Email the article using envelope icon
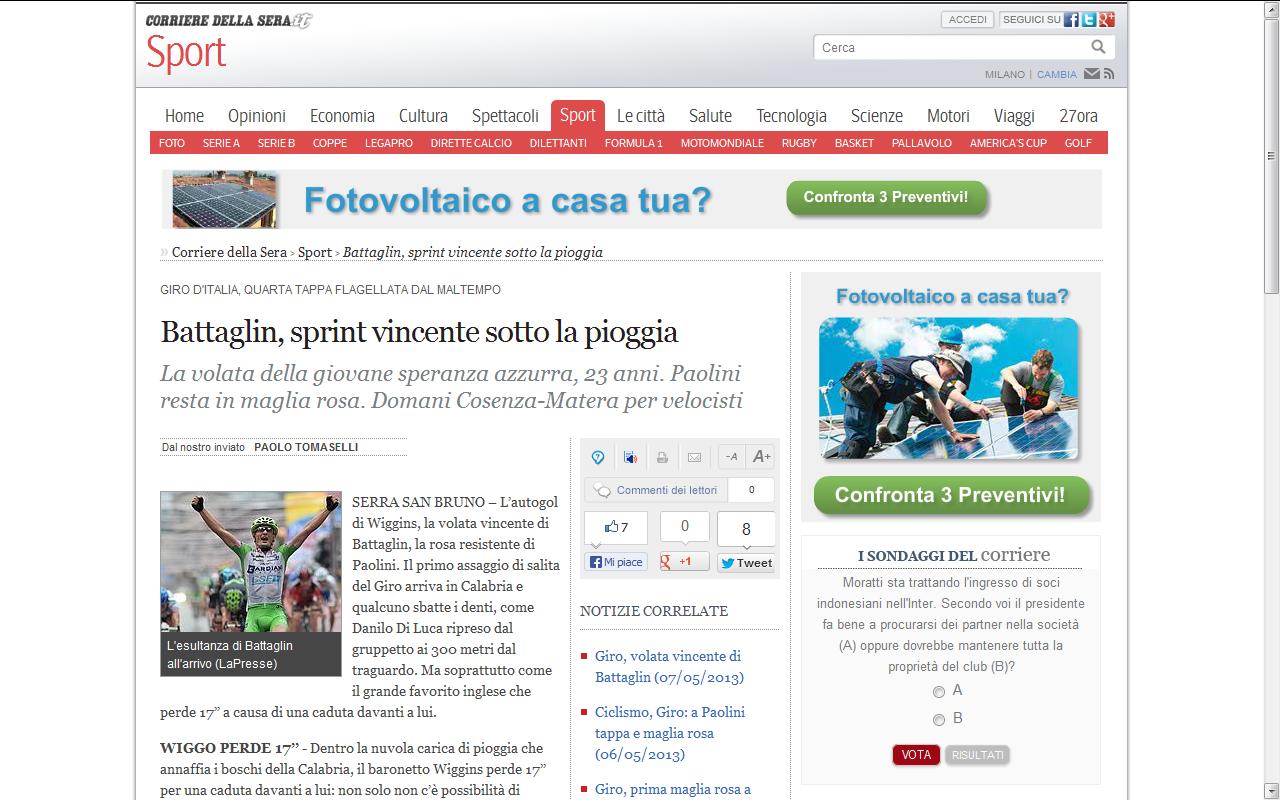 (694, 457)
